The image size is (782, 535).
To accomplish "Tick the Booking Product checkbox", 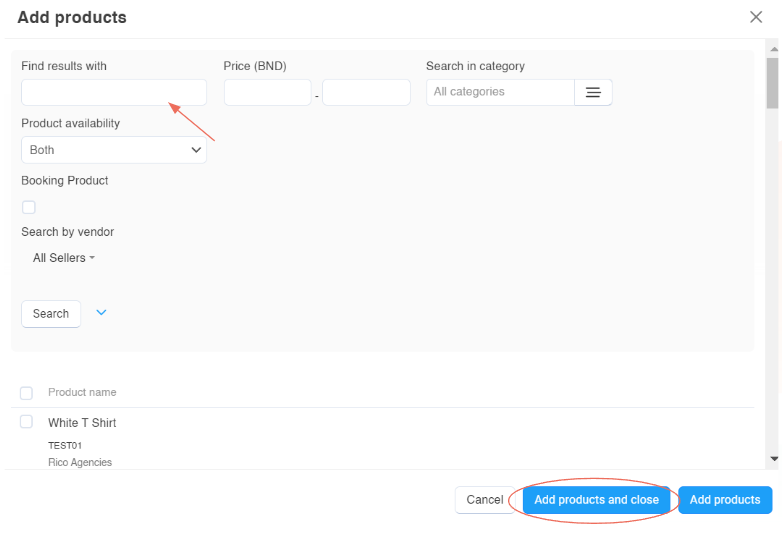I will (28, 207).
